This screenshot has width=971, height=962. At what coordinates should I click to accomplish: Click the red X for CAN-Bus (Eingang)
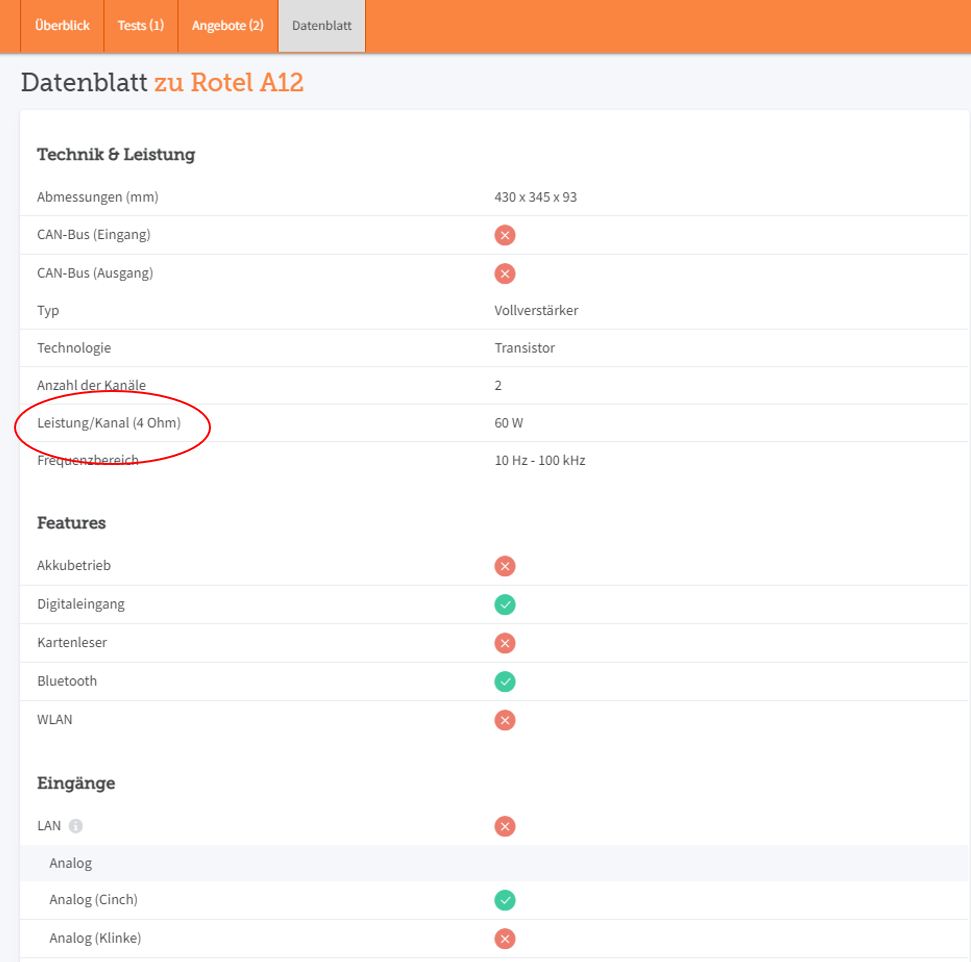[505, 235]
